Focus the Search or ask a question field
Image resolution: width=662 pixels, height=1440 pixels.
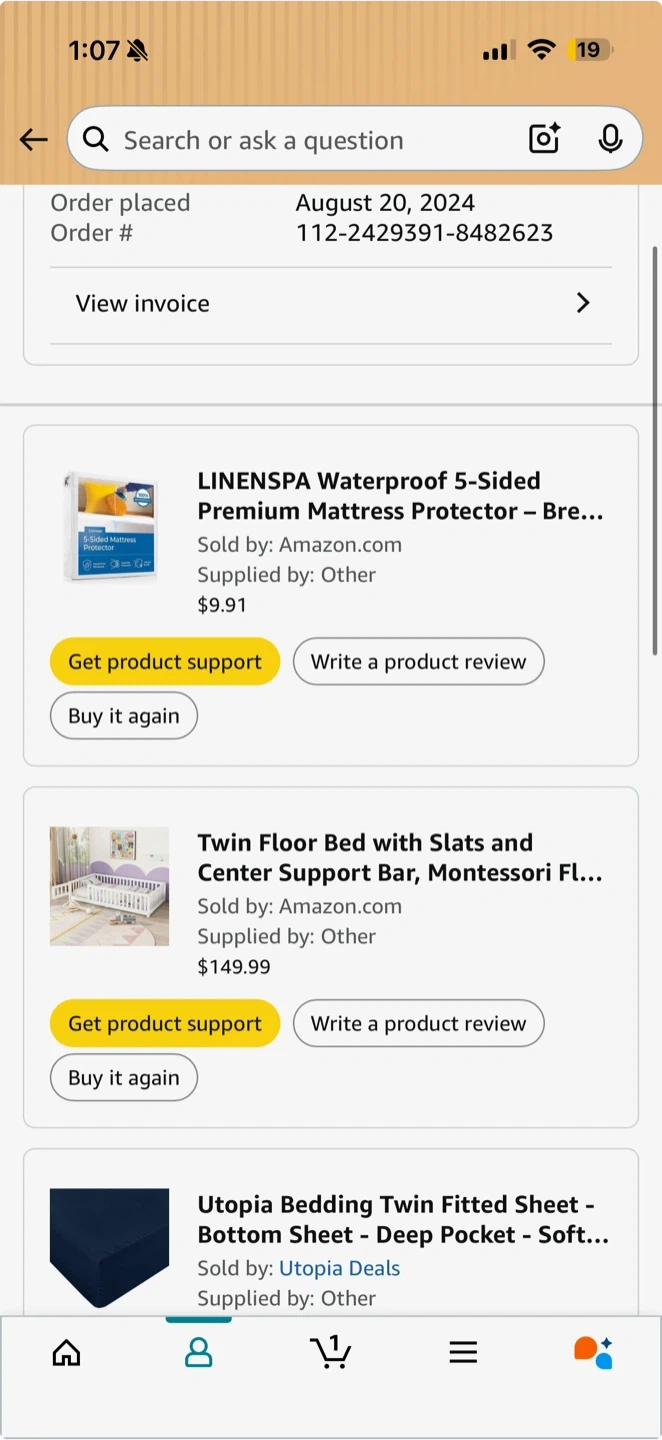pos(310,140)
